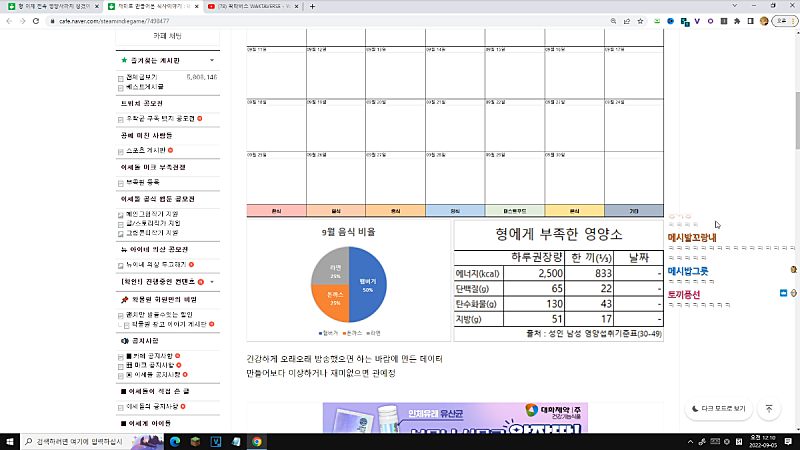Click the light-blue legend cell under calendar
This screenshot has height=450, width=800.
tap(455, 211)
